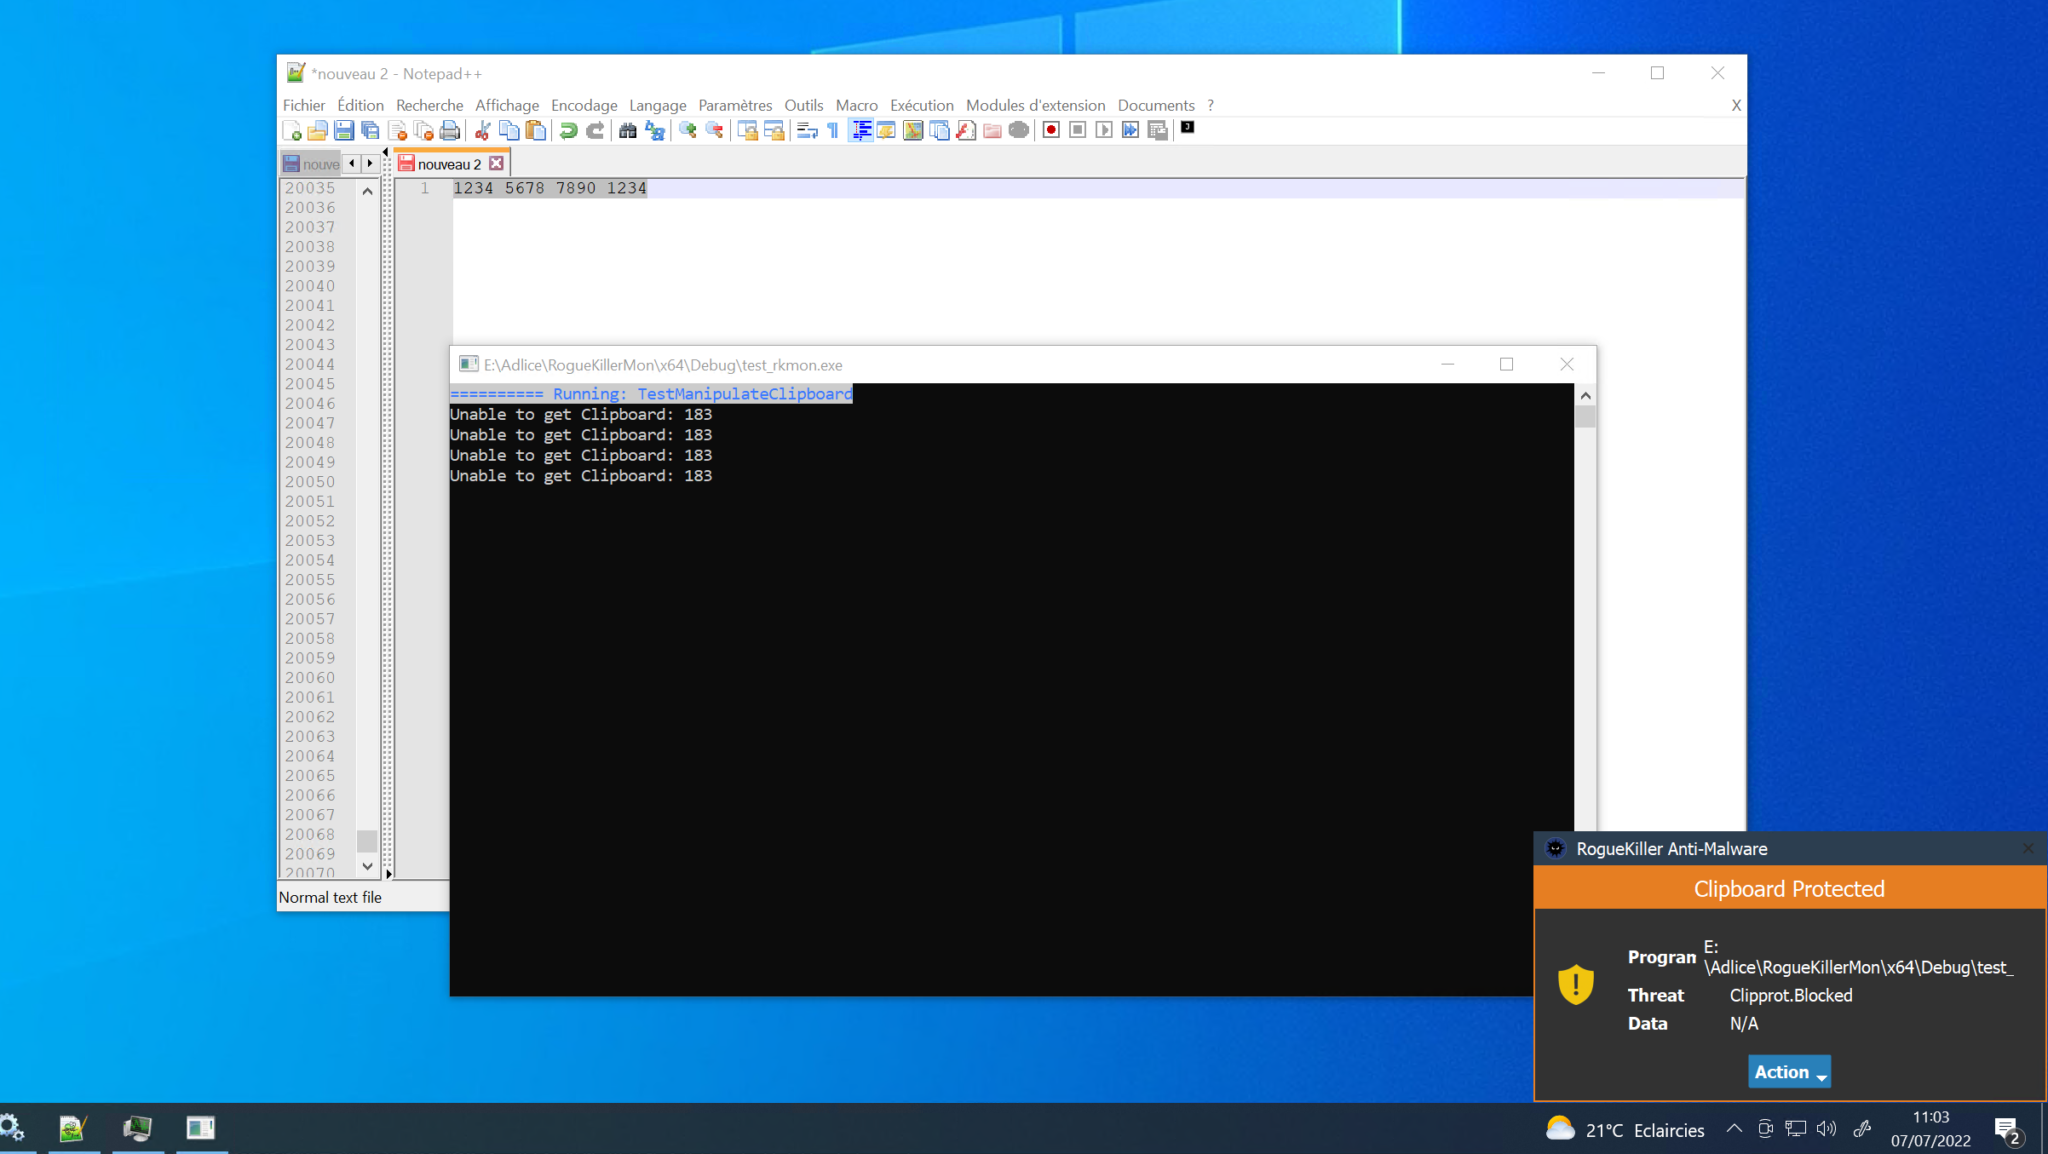Click the Print icon in toolbar
Viewport: 2048px width, 1154px height.
(450, 130)
